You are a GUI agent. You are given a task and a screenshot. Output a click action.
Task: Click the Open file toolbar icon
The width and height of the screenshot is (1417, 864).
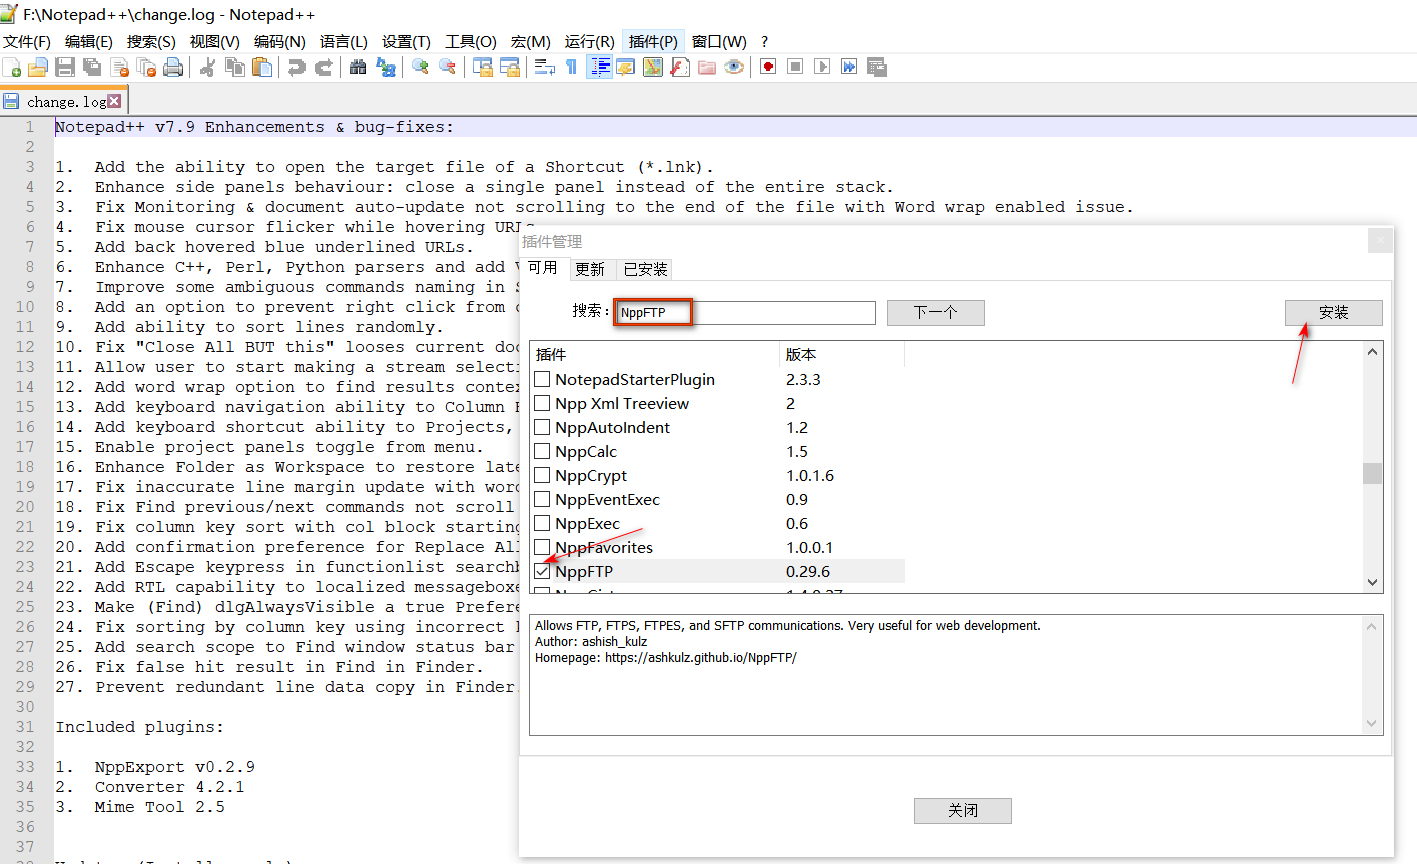[x=38, y=67]
